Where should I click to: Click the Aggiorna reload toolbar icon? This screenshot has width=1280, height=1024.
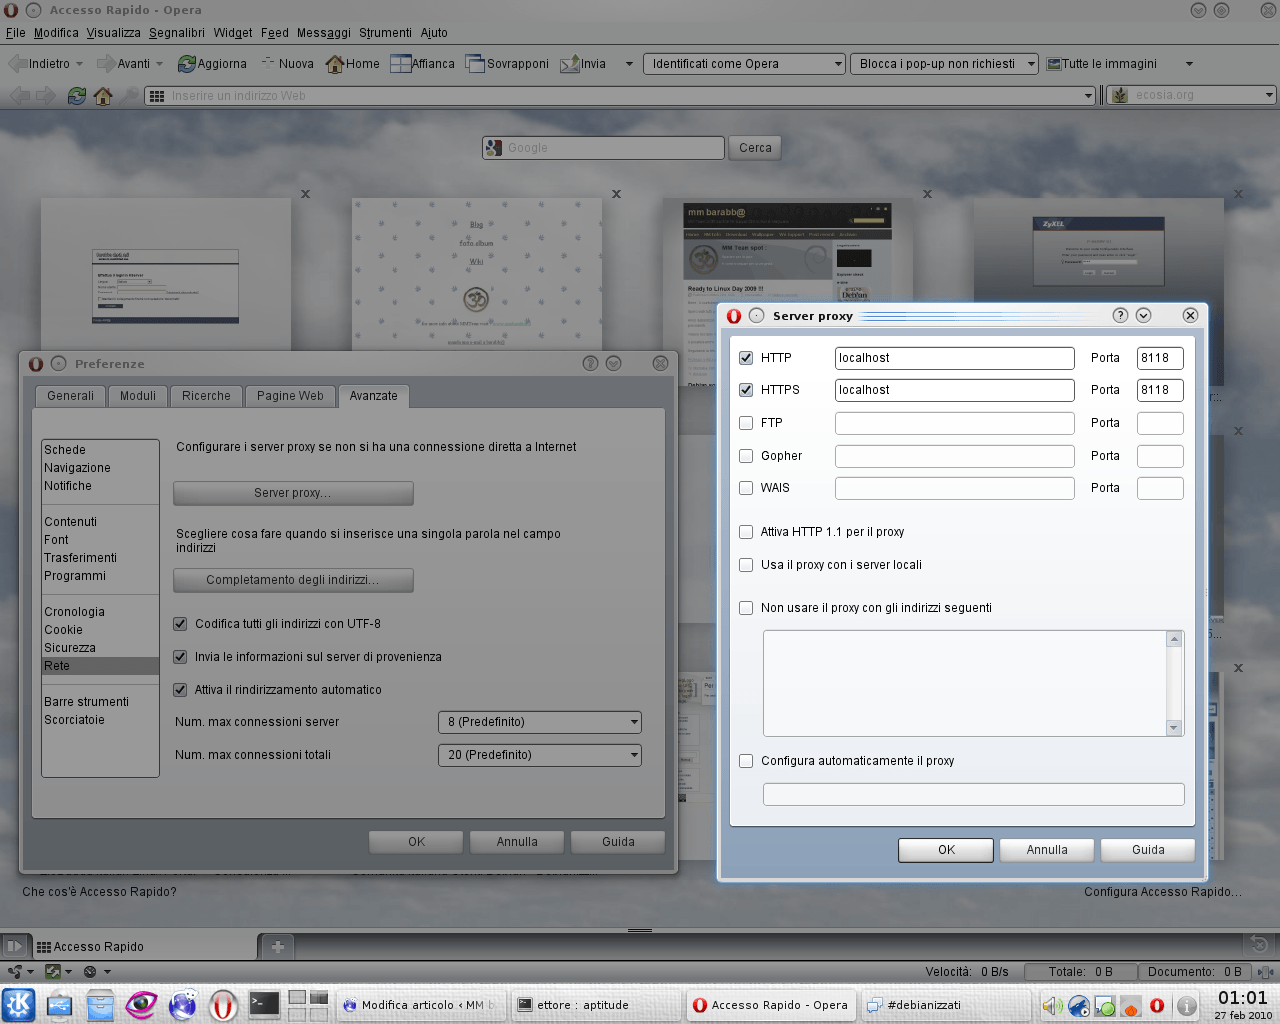(x=187, y=64)
